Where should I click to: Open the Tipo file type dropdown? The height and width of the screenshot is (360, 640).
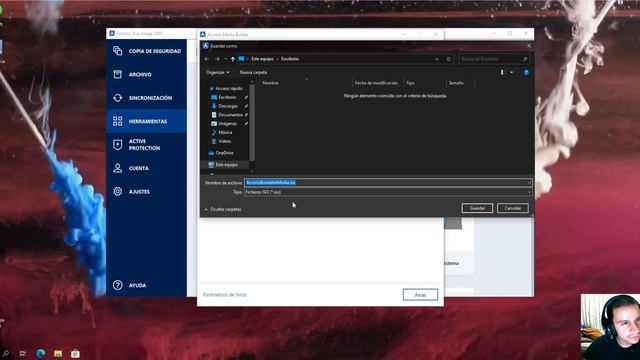[388, 192]
